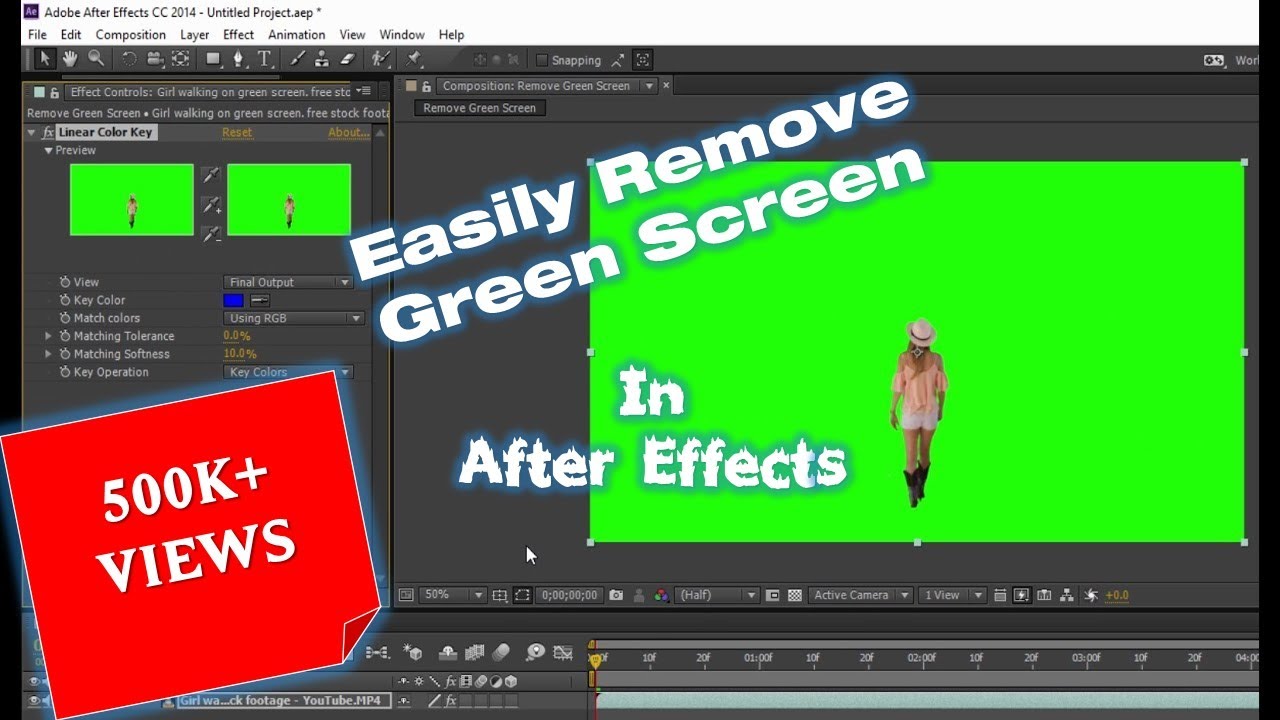Select the Hand tool
This screenshot has width=1280, height=720.
[x=71, y=59]
